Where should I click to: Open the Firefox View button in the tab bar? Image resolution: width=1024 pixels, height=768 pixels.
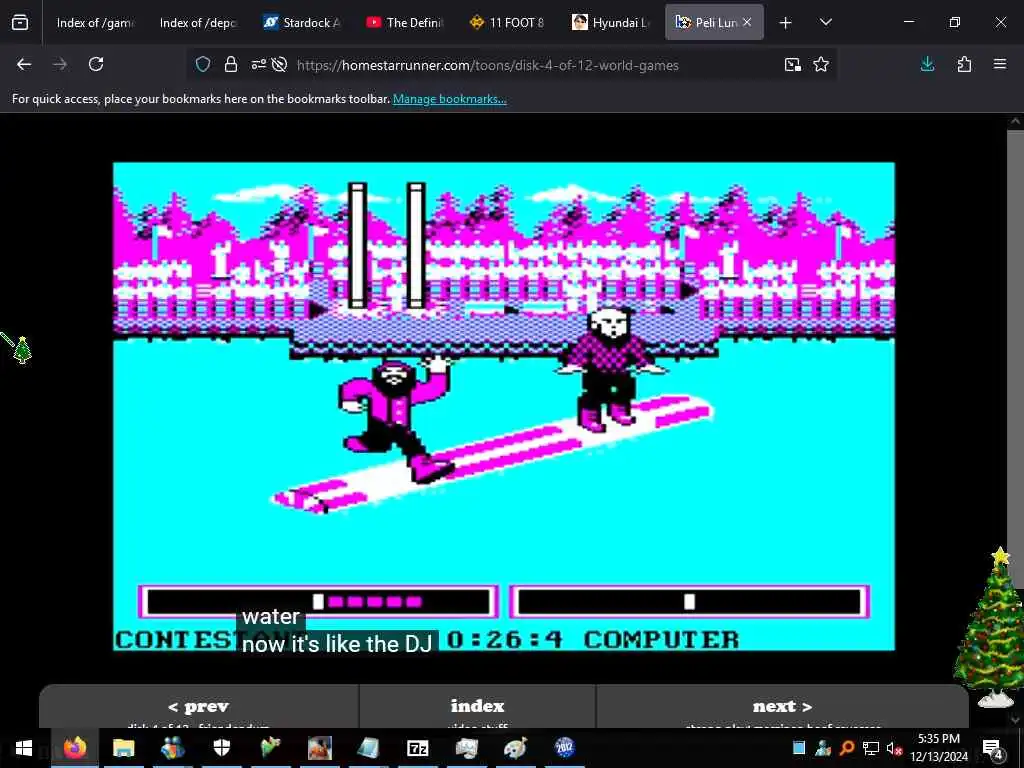point(20,22)
